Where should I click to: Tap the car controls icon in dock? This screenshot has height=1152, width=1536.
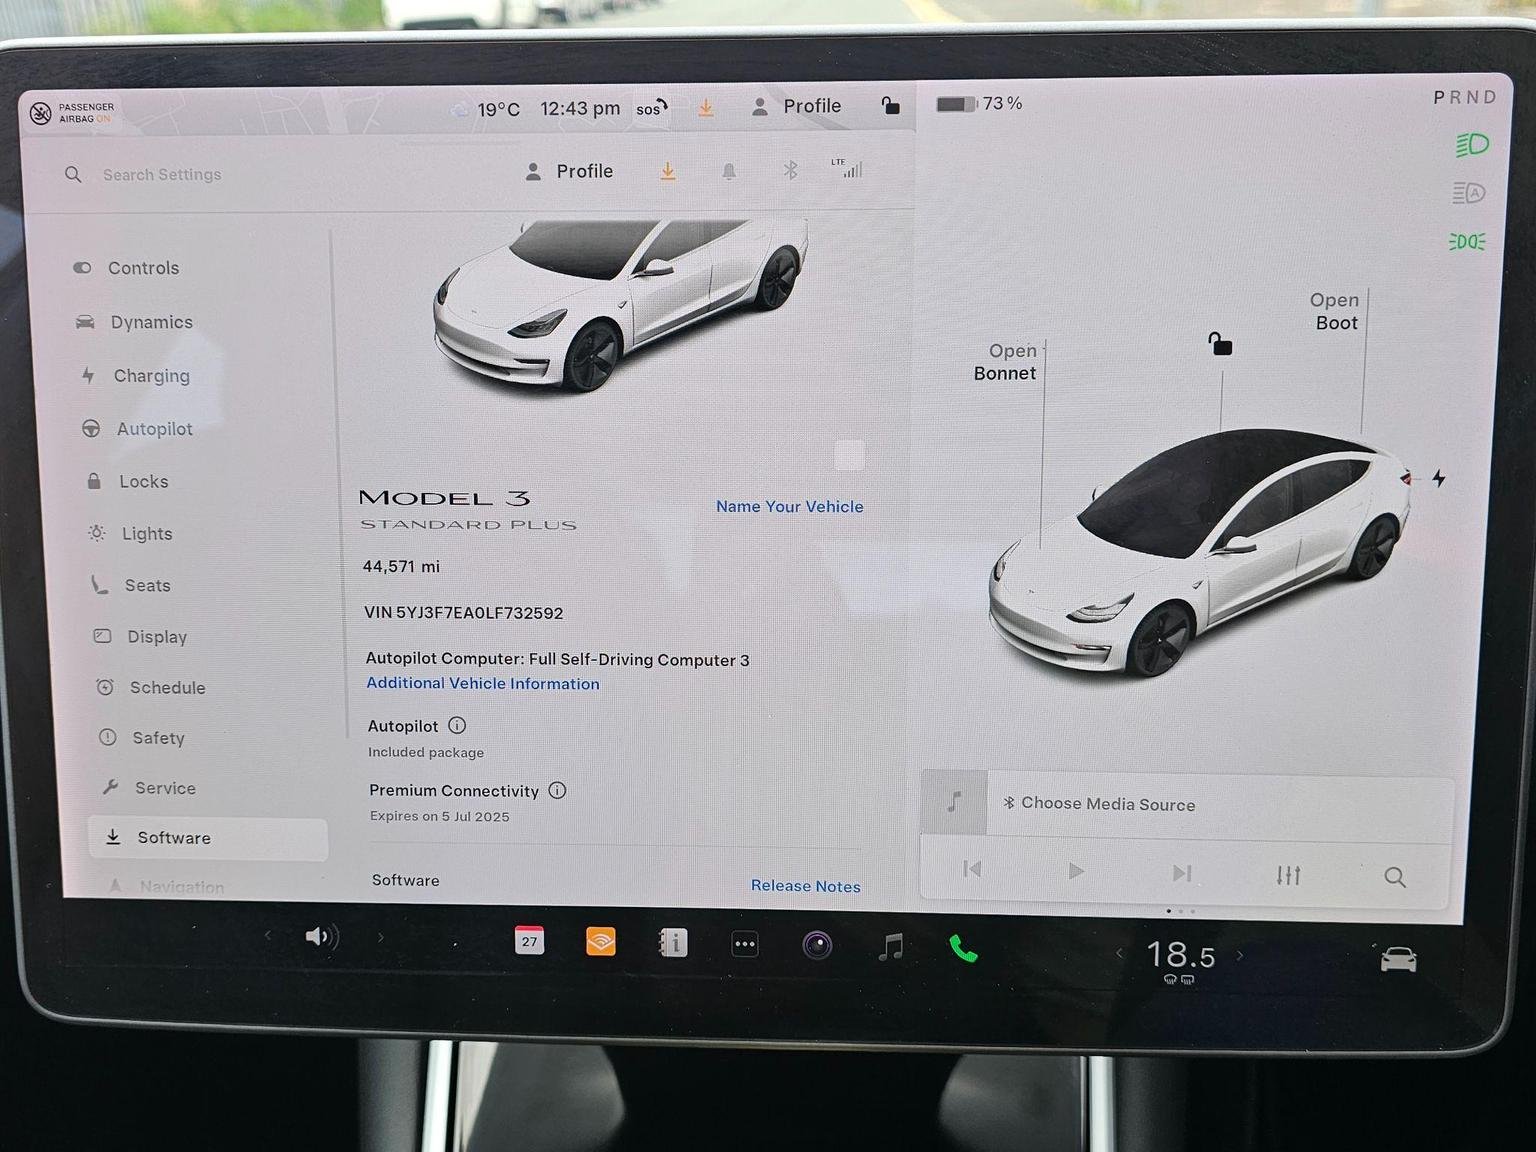pyautogui.click(x=1398, y=959)
